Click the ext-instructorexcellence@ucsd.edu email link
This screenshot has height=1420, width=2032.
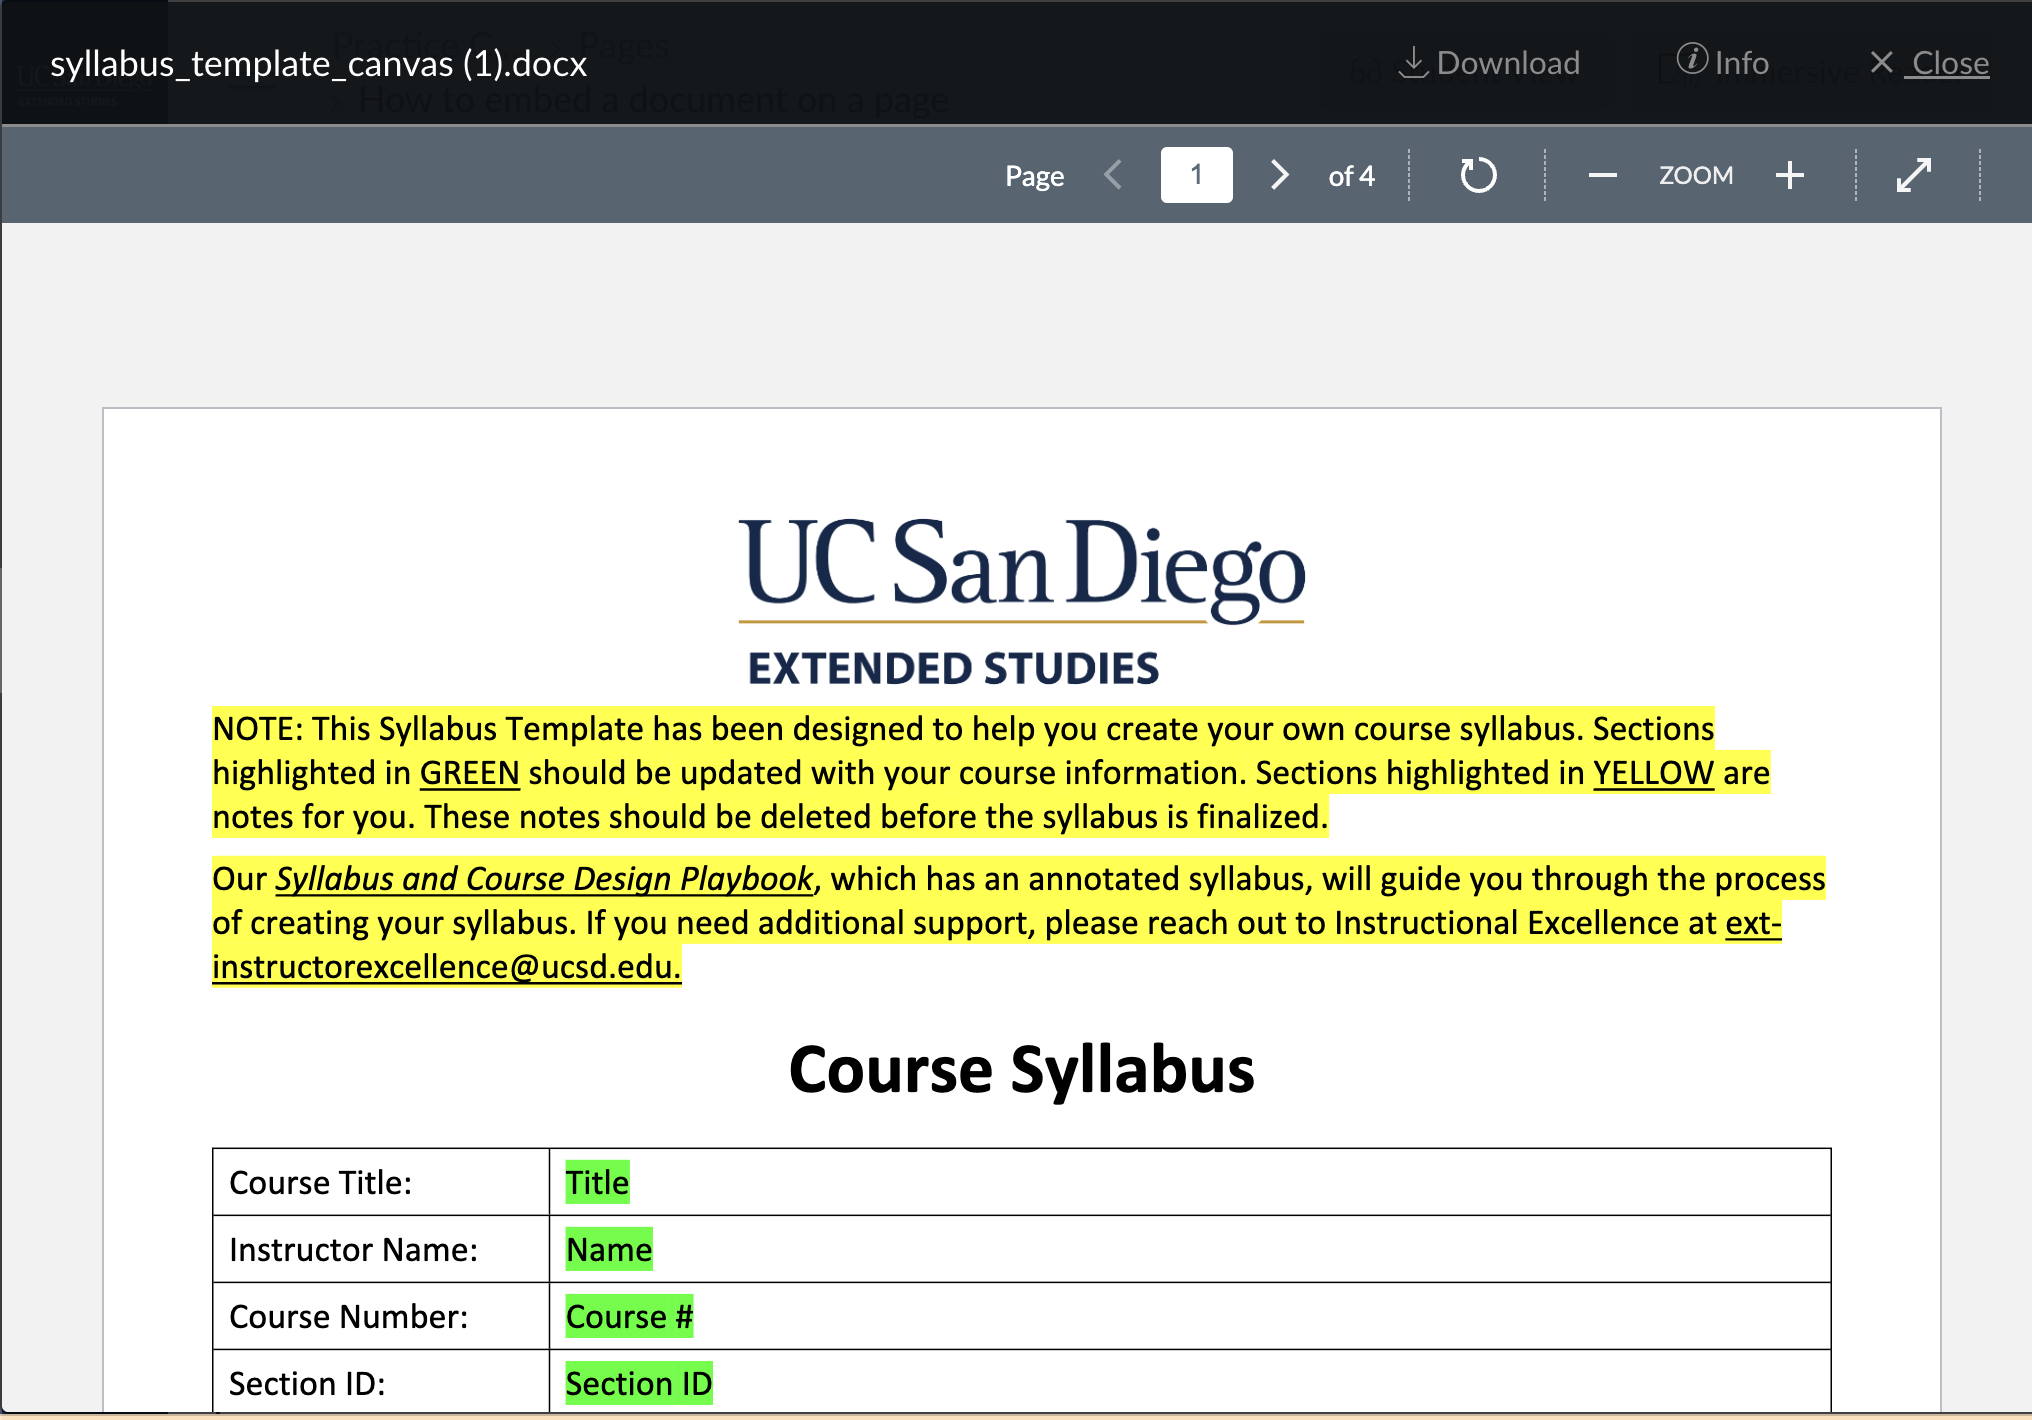[x=446, y=966]
